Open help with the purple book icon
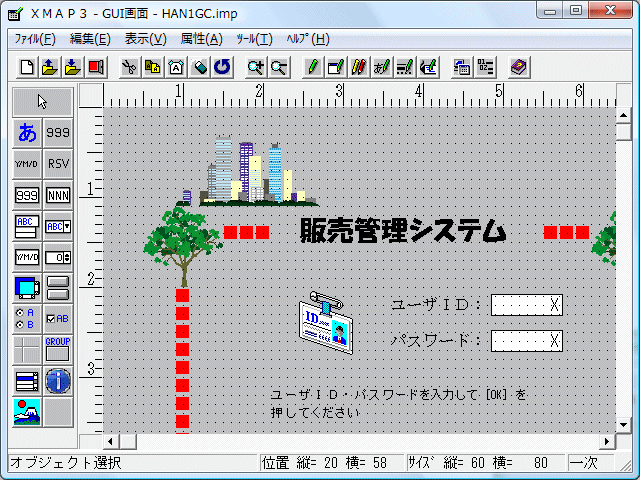The height and width of the screenshot is (480, 640). point(519,67)
